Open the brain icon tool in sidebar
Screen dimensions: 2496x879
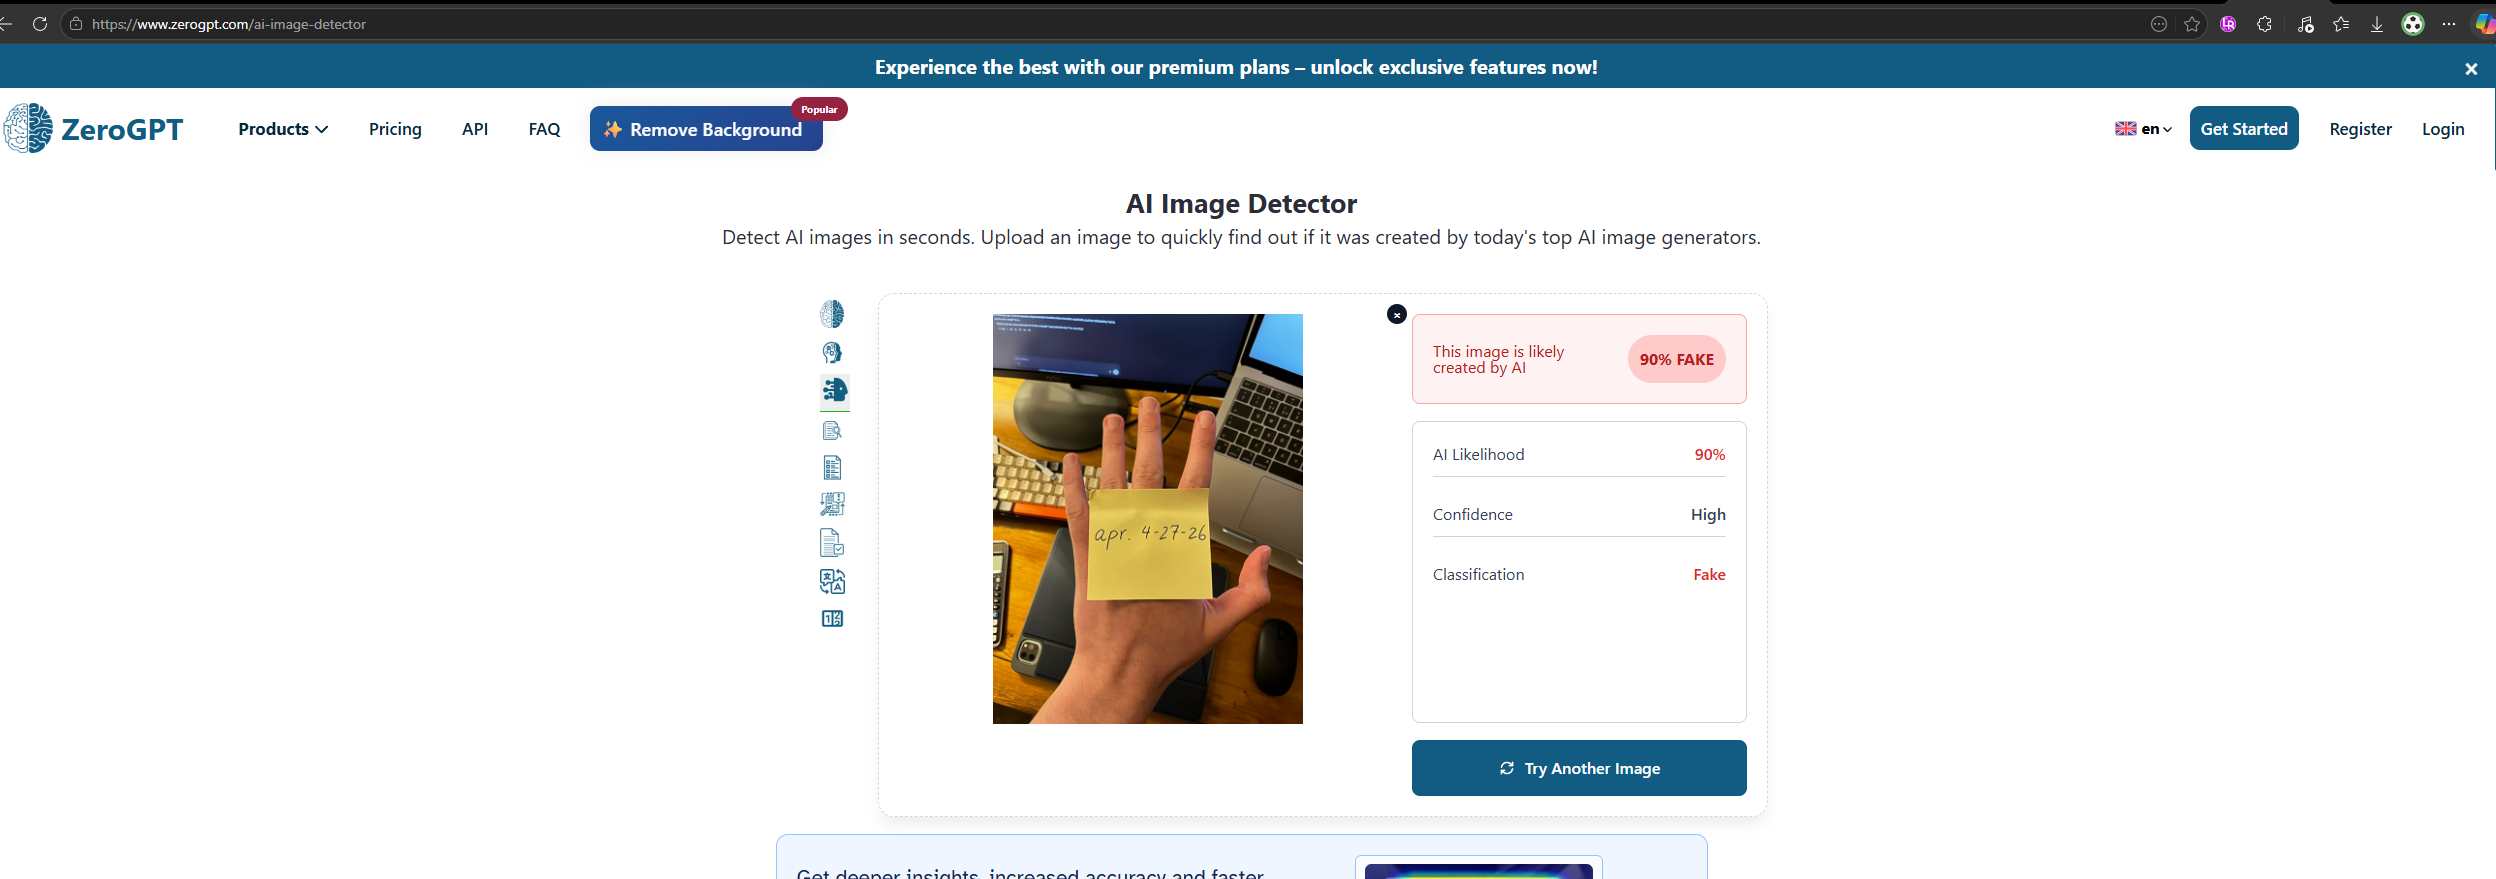tap(832, 314)
